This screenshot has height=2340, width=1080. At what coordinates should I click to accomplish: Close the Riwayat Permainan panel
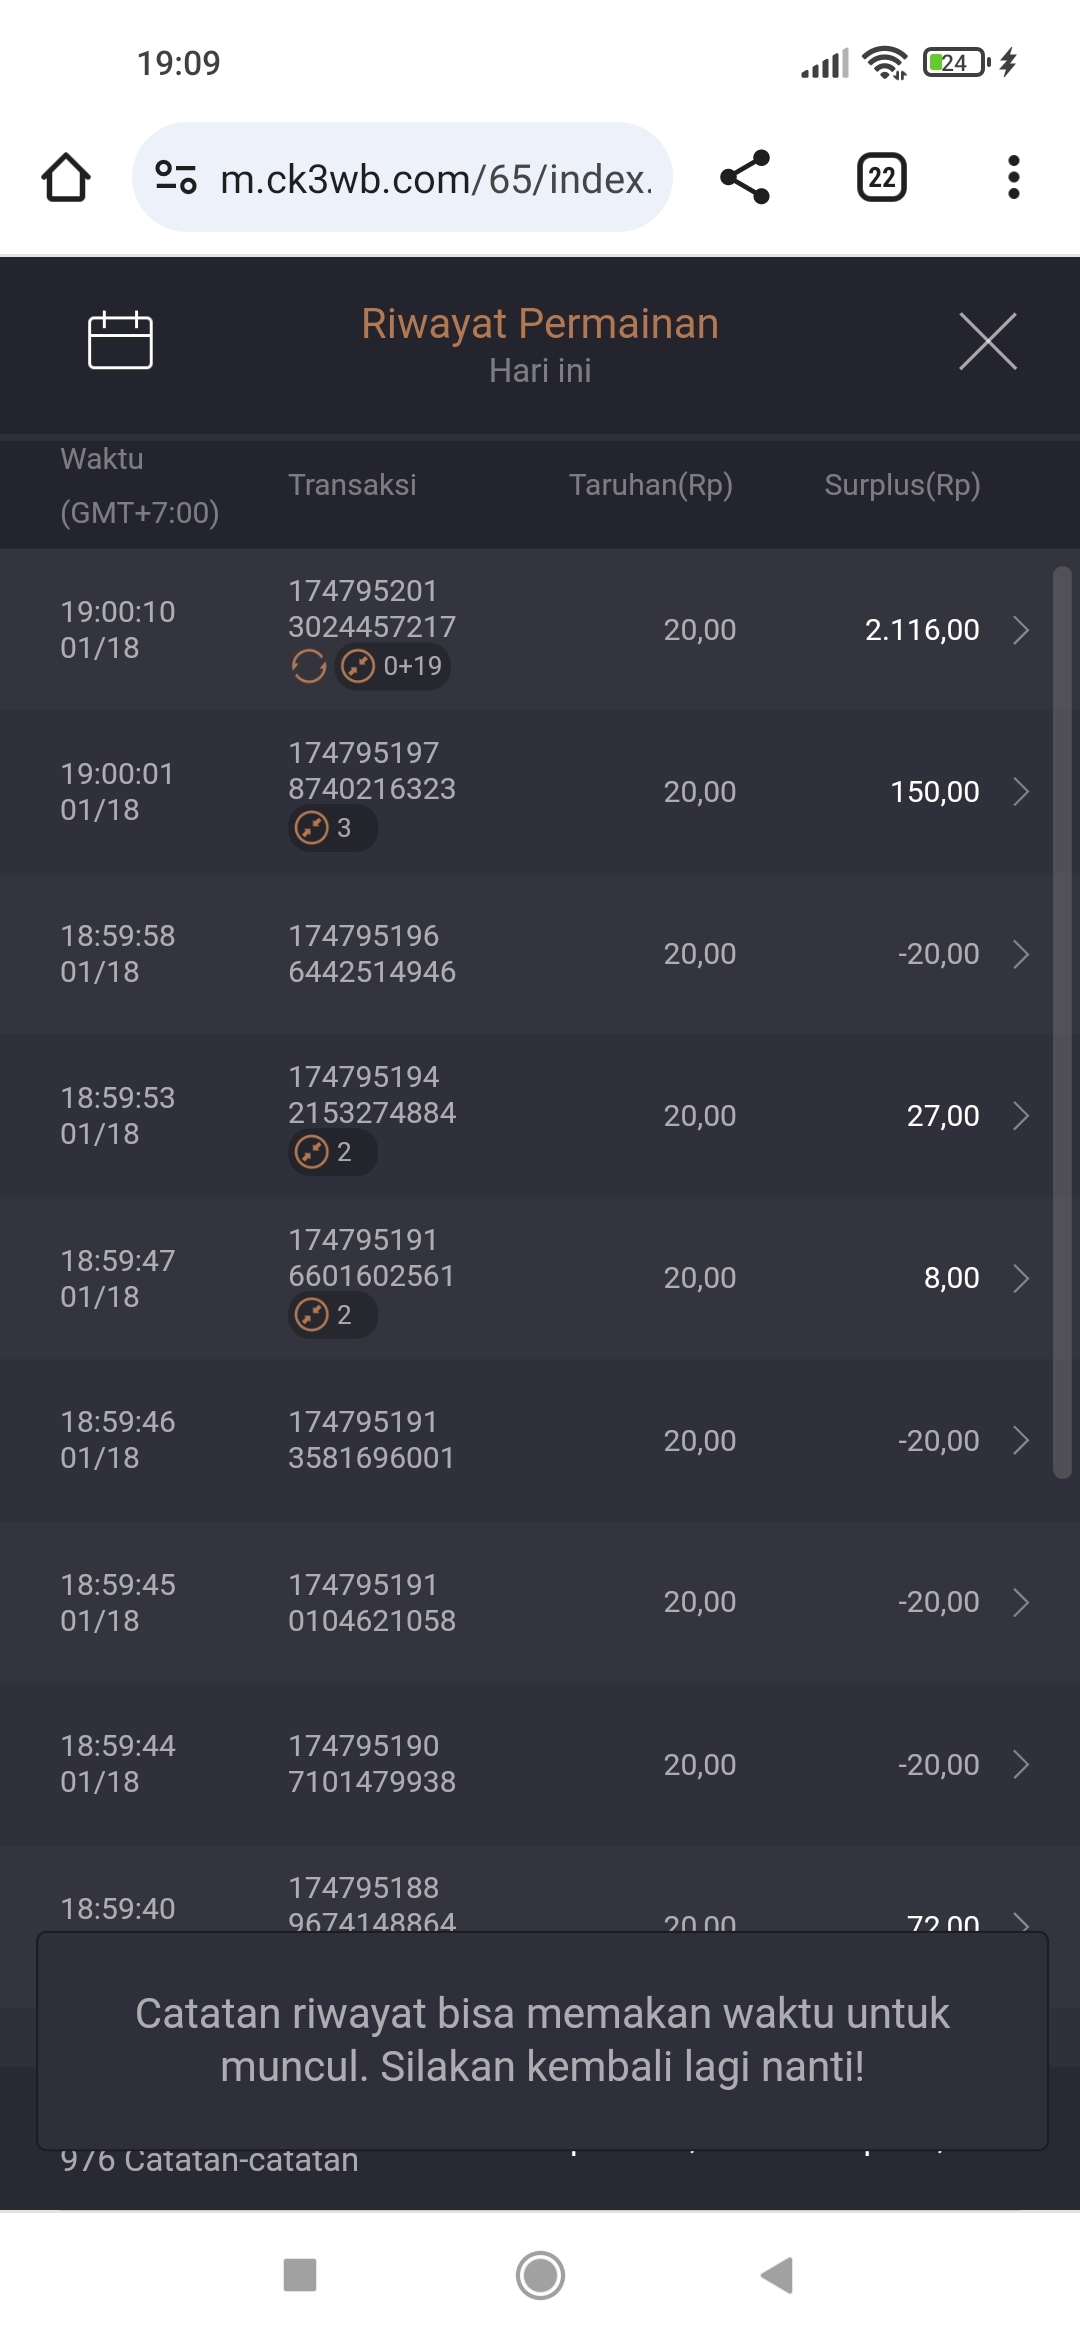coord(987,341)
